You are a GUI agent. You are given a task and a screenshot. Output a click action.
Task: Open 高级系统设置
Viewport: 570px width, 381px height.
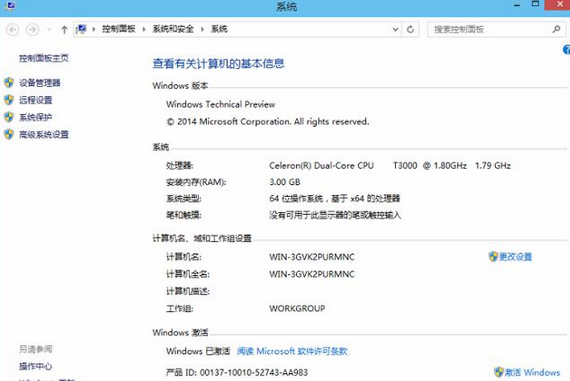[44, 135]
